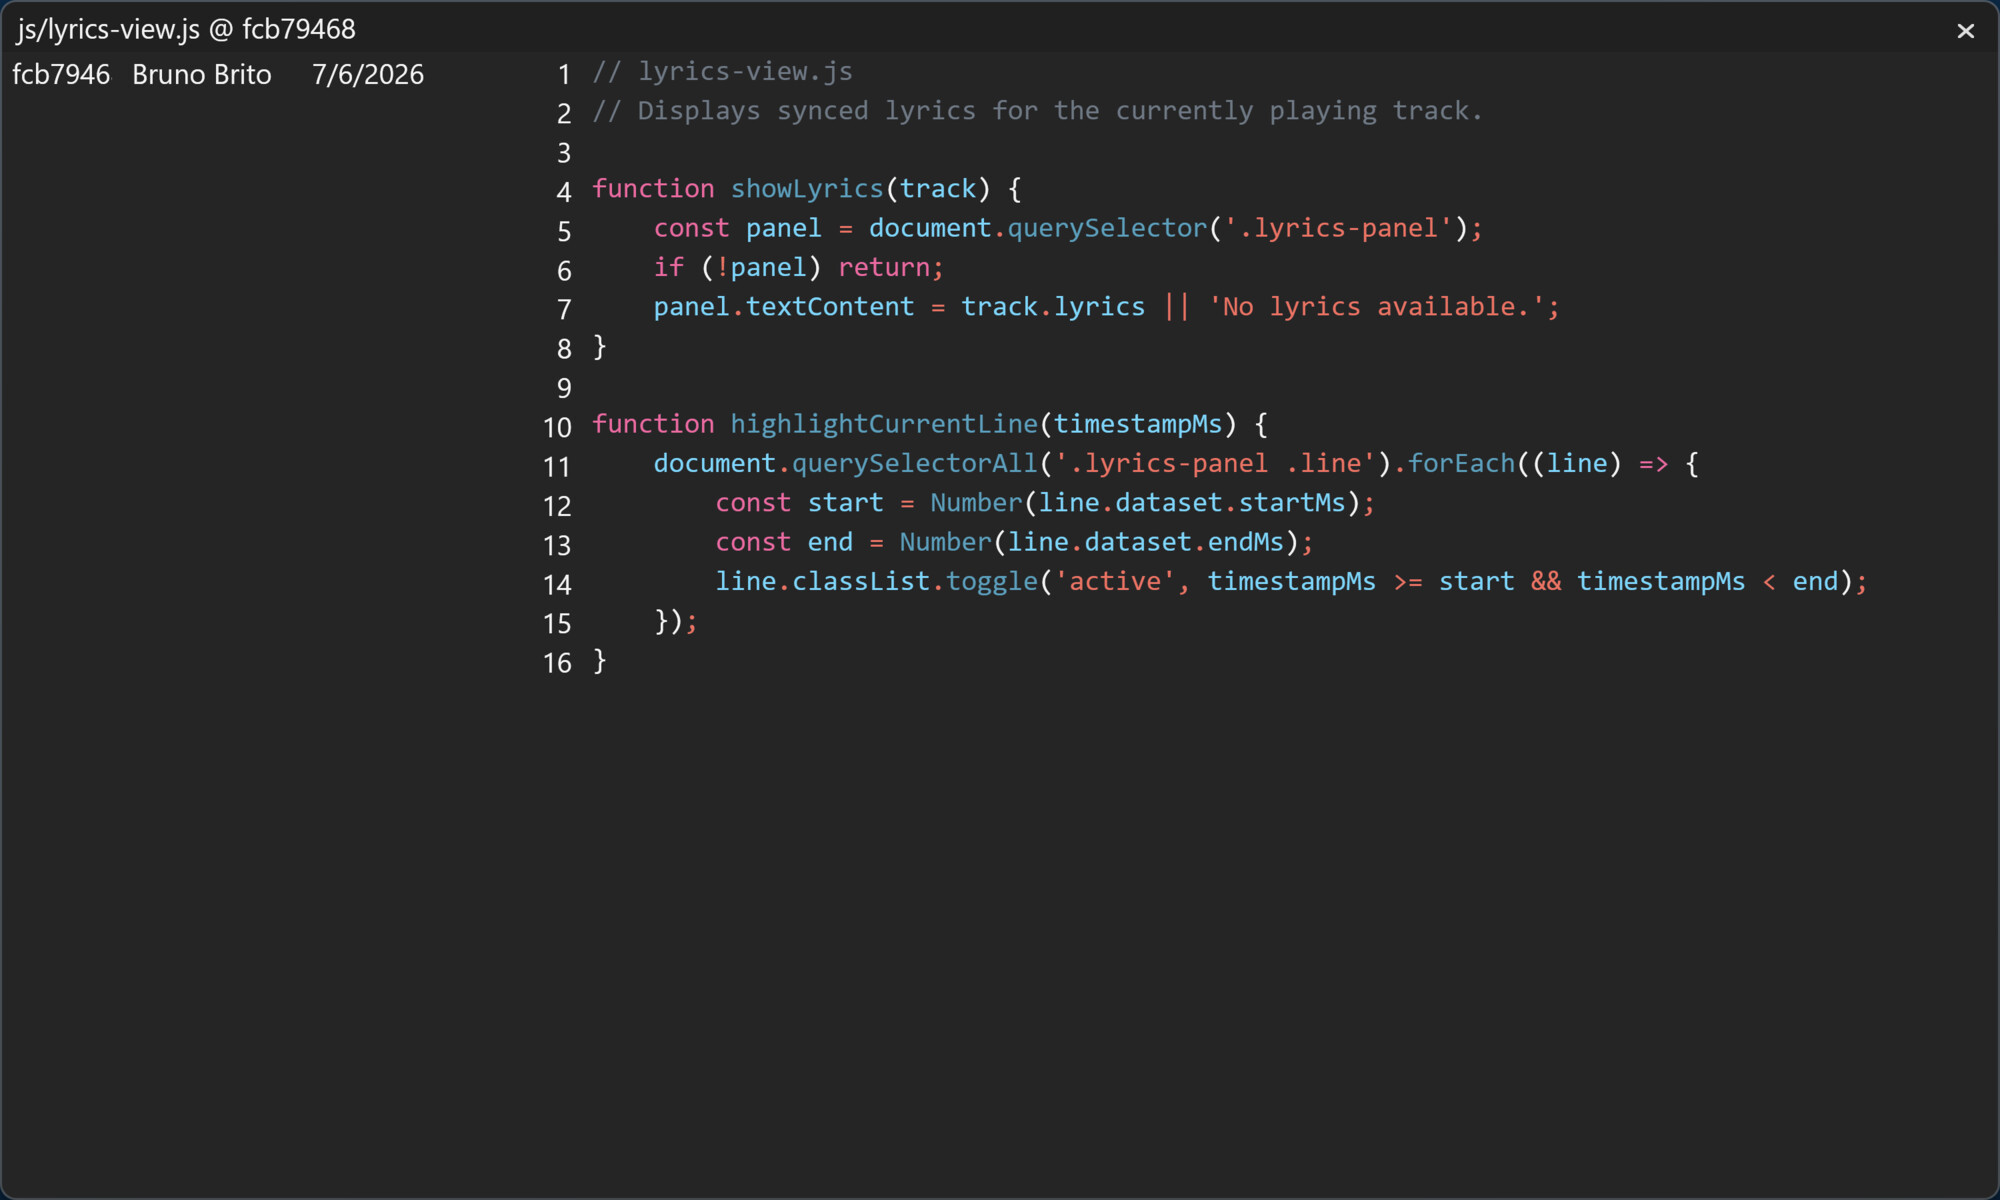The width and height of the screenshot is (2000, 1200).
Task: Click commit date 7/6/2026
Action: tap(368, 75)
